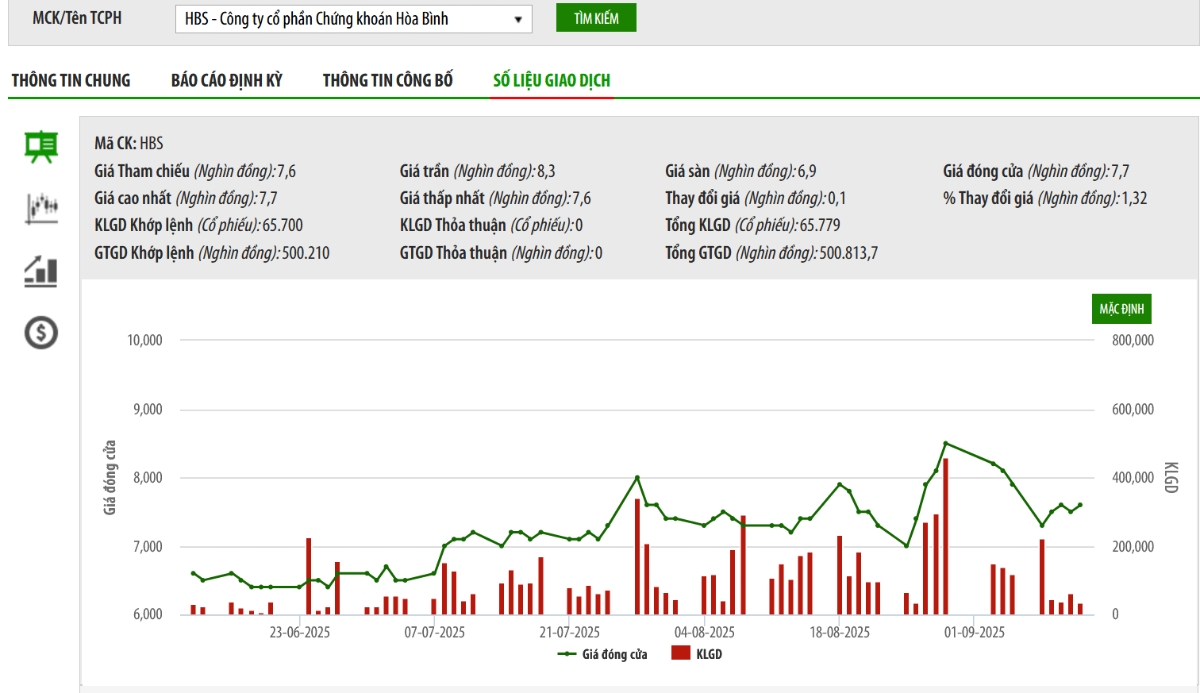Open the dollar coin sidebar icon
1200x693 pixels.
41,332
